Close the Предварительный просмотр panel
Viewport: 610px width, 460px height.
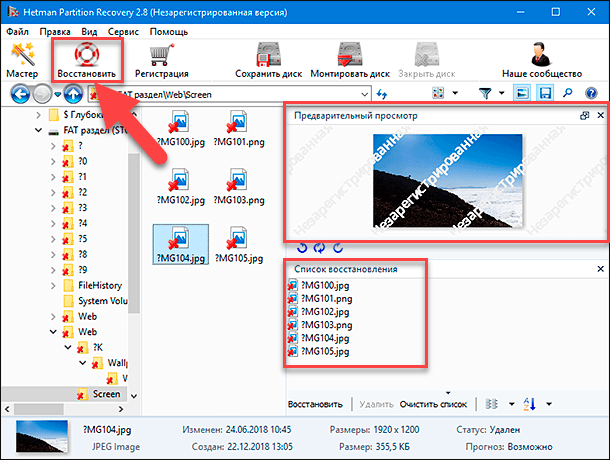(601, 115)
